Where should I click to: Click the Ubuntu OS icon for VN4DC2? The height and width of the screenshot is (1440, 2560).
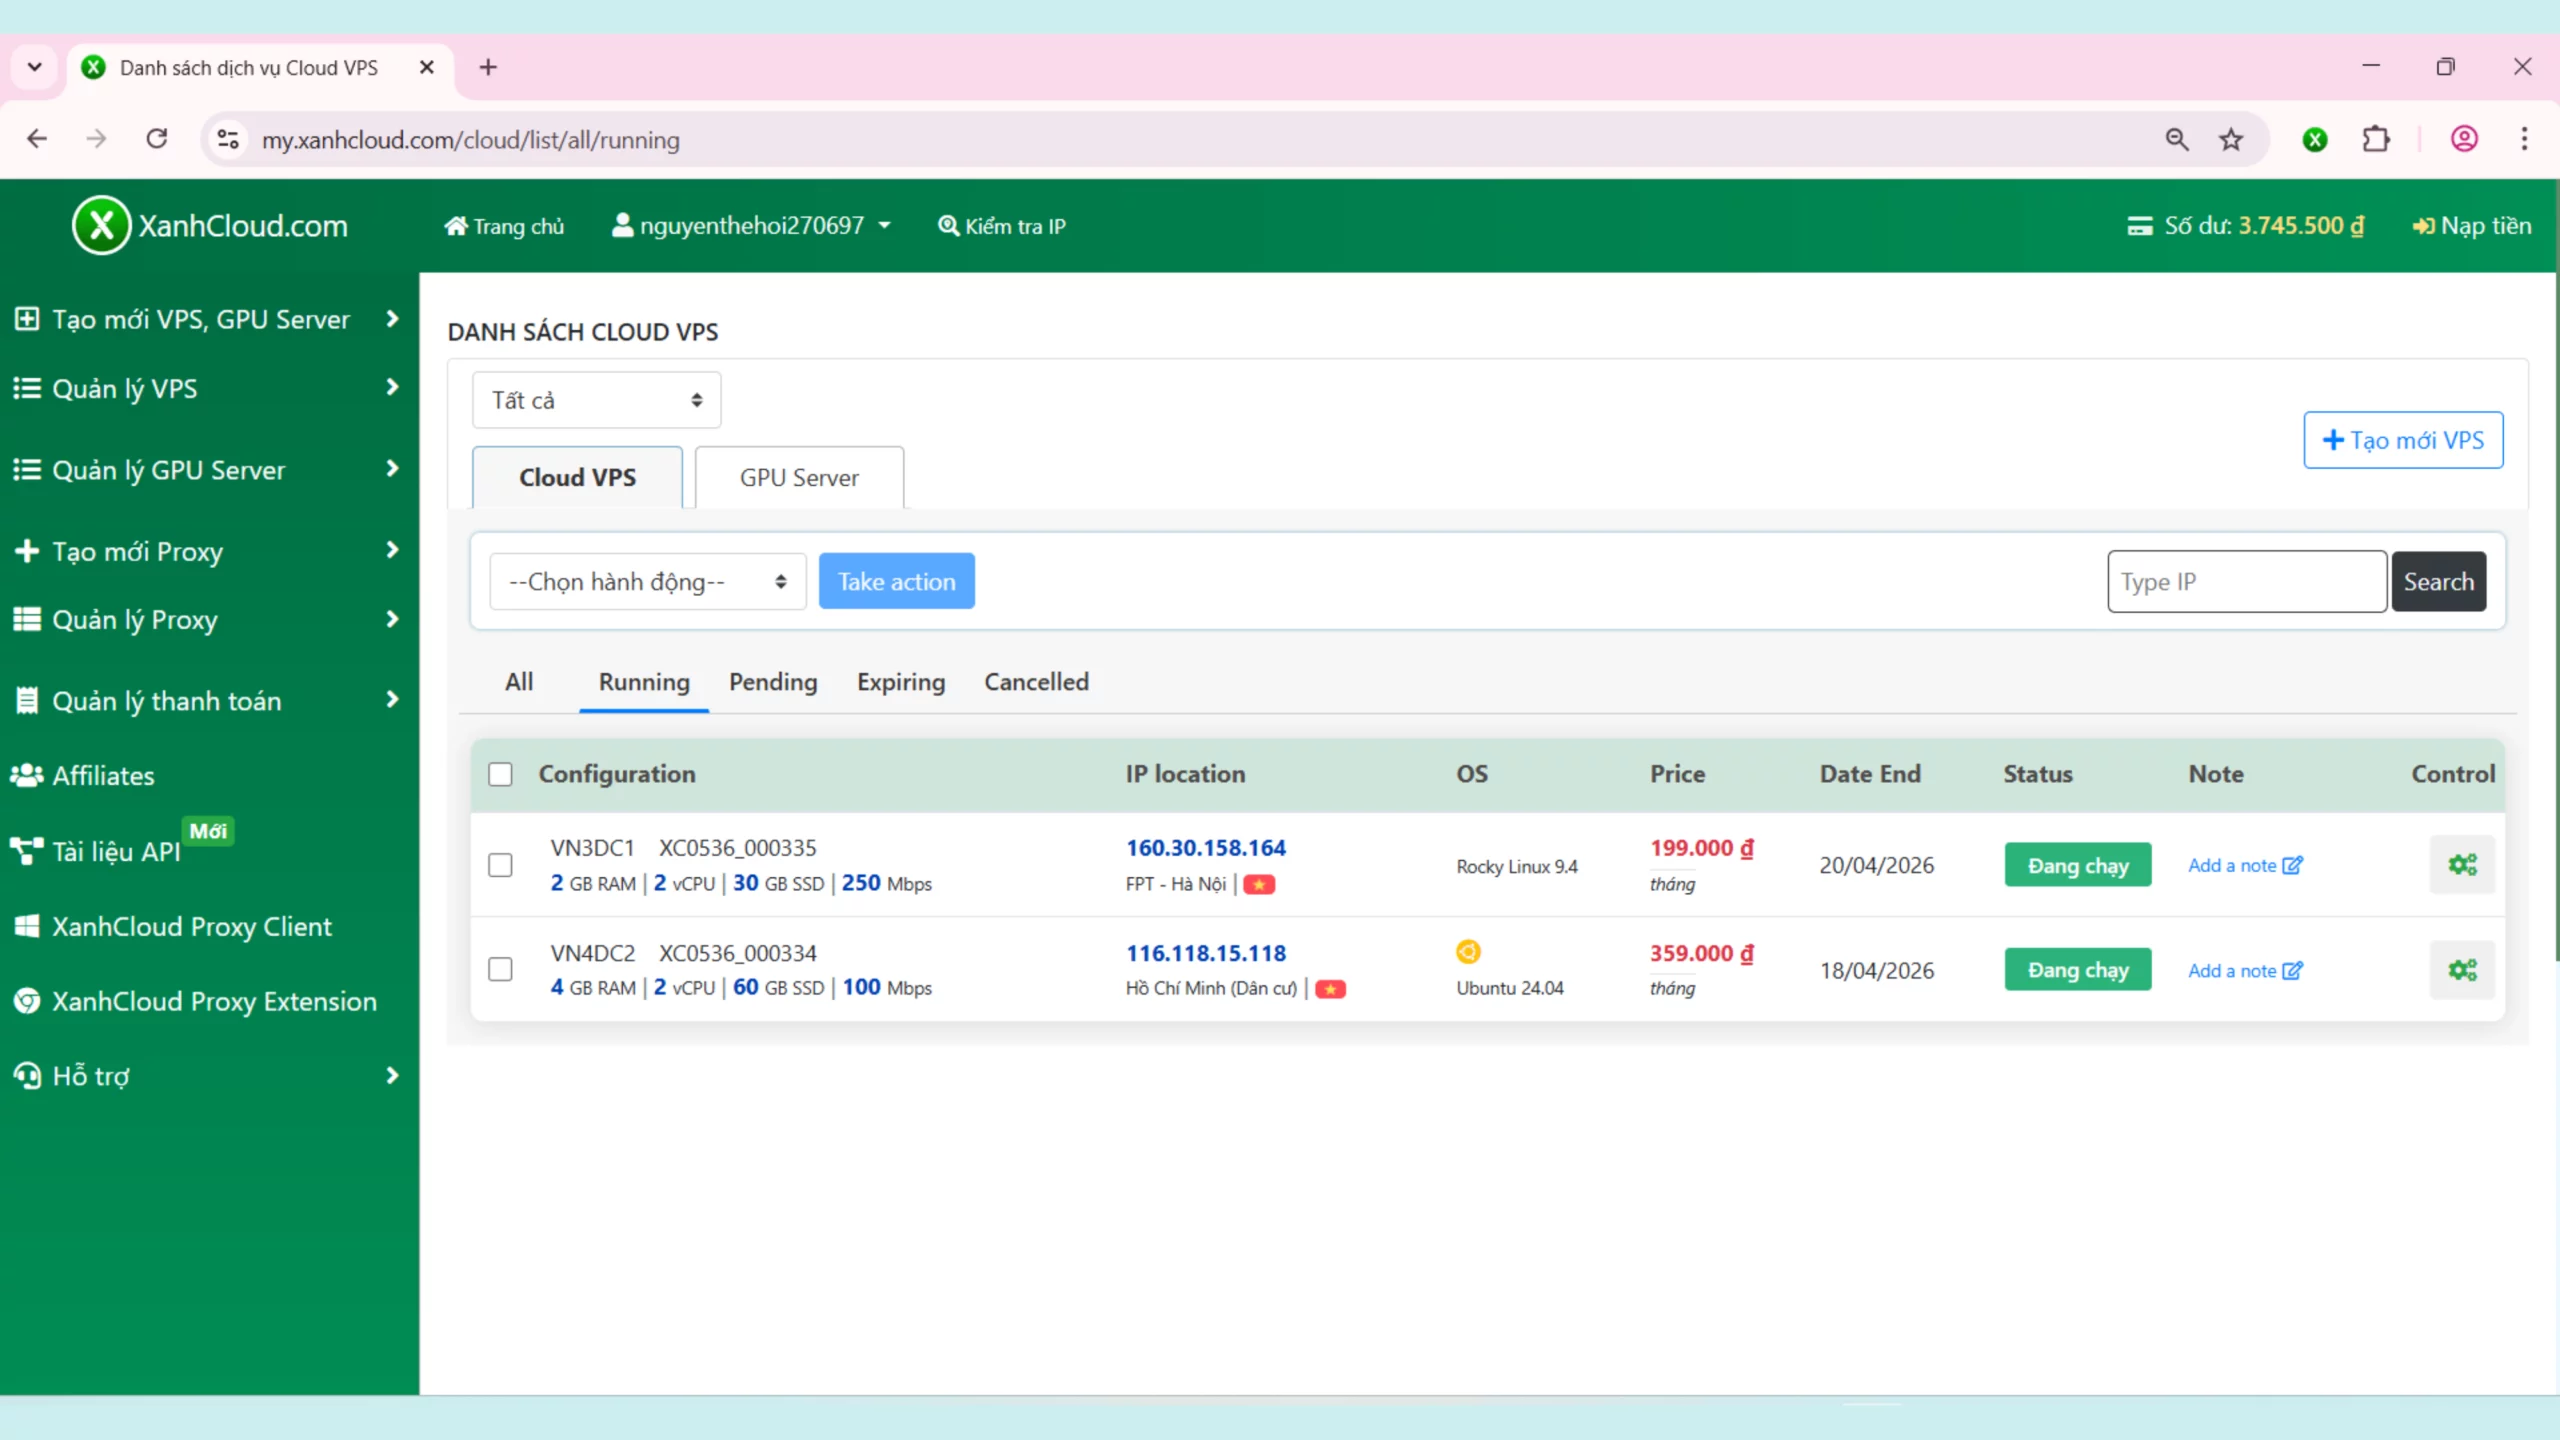1468,951
